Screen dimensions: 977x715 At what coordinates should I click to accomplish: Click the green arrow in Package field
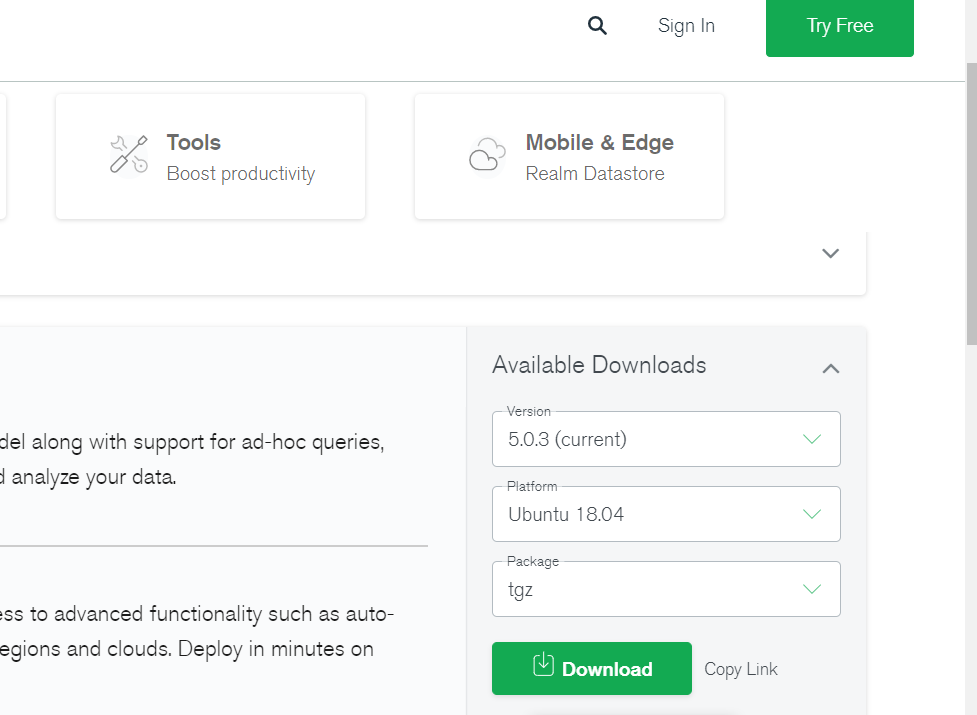pyautogui.click(x=812, y=589)
